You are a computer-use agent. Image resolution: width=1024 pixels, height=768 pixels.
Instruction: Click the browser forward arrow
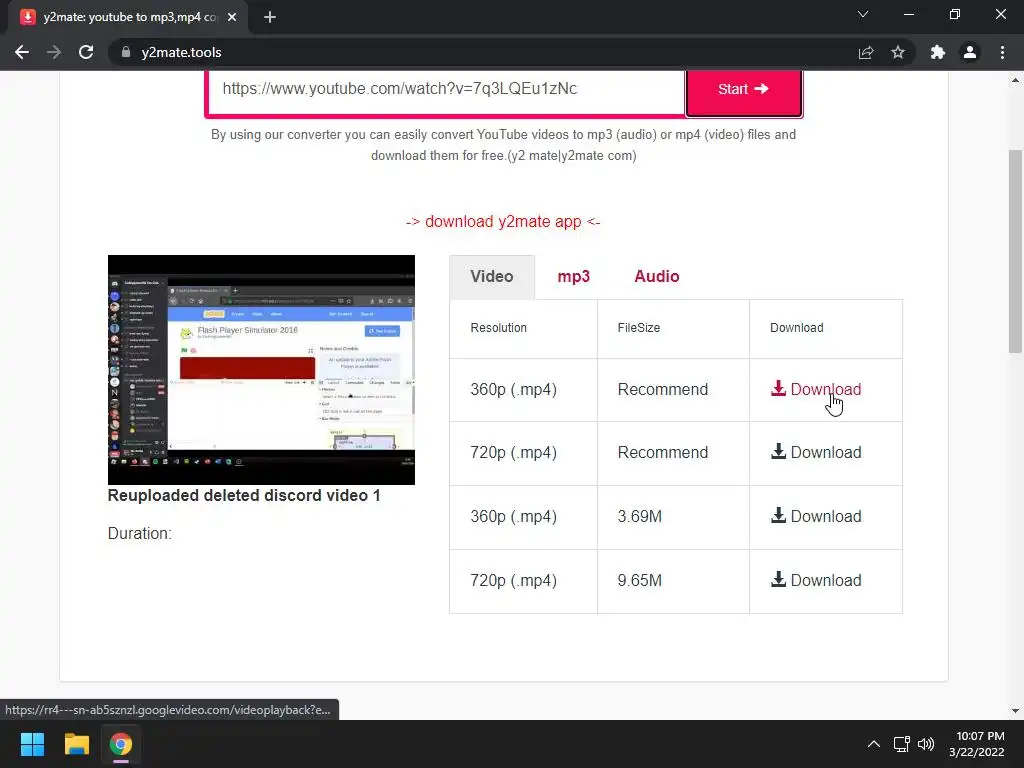pyautogui.click(x=54, y=52)
